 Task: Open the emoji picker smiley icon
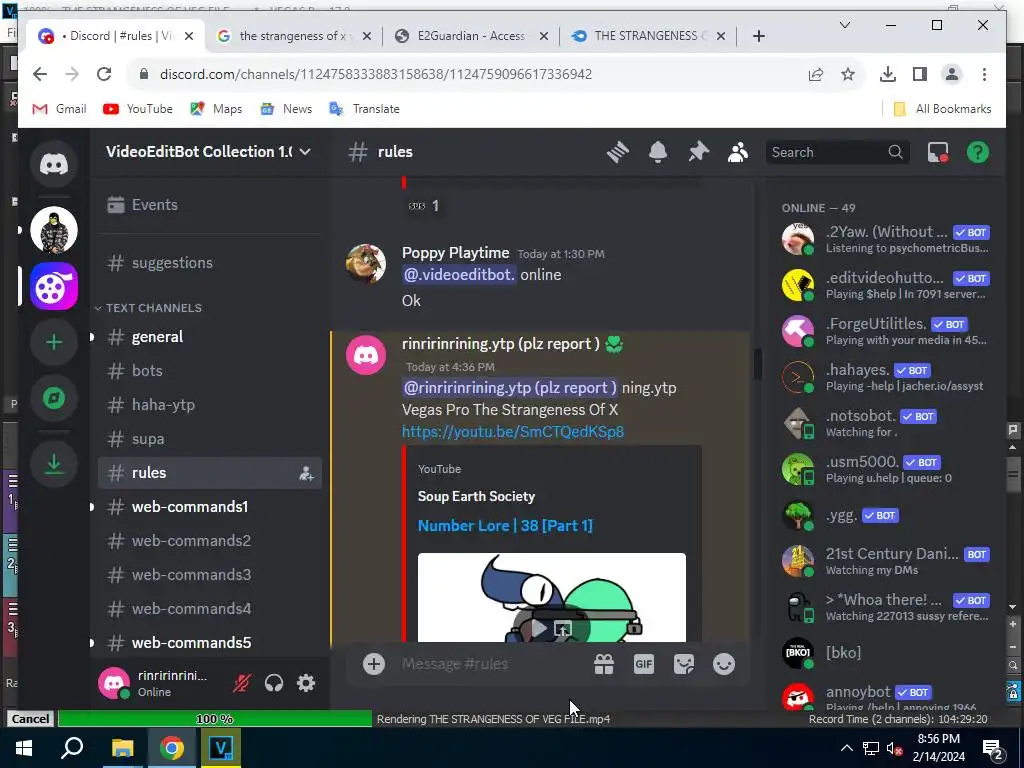(724, 664)
